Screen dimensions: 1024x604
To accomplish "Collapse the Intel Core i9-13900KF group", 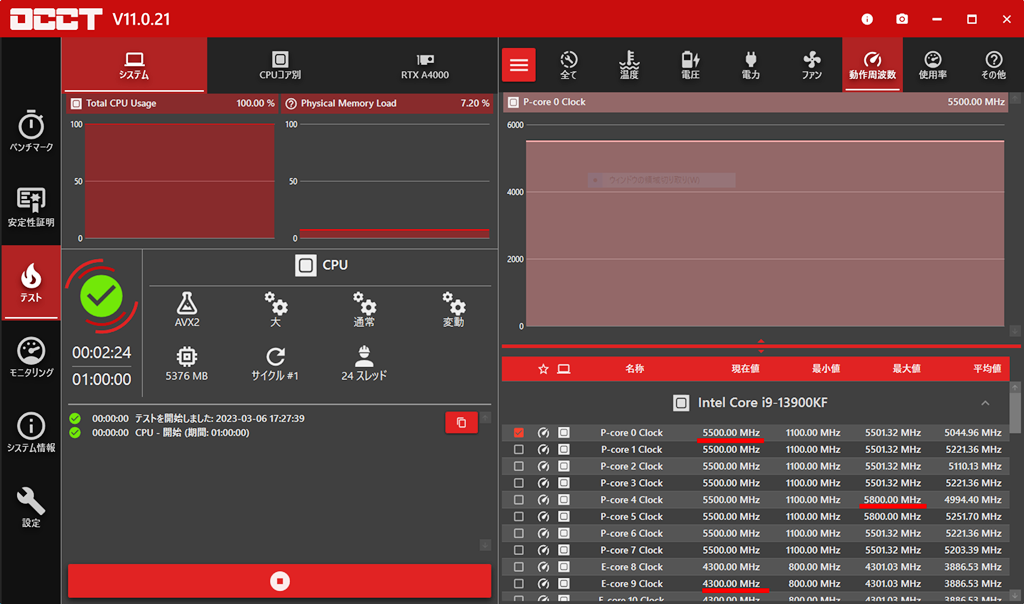I will pyautogui.click(x=985, y=403).
